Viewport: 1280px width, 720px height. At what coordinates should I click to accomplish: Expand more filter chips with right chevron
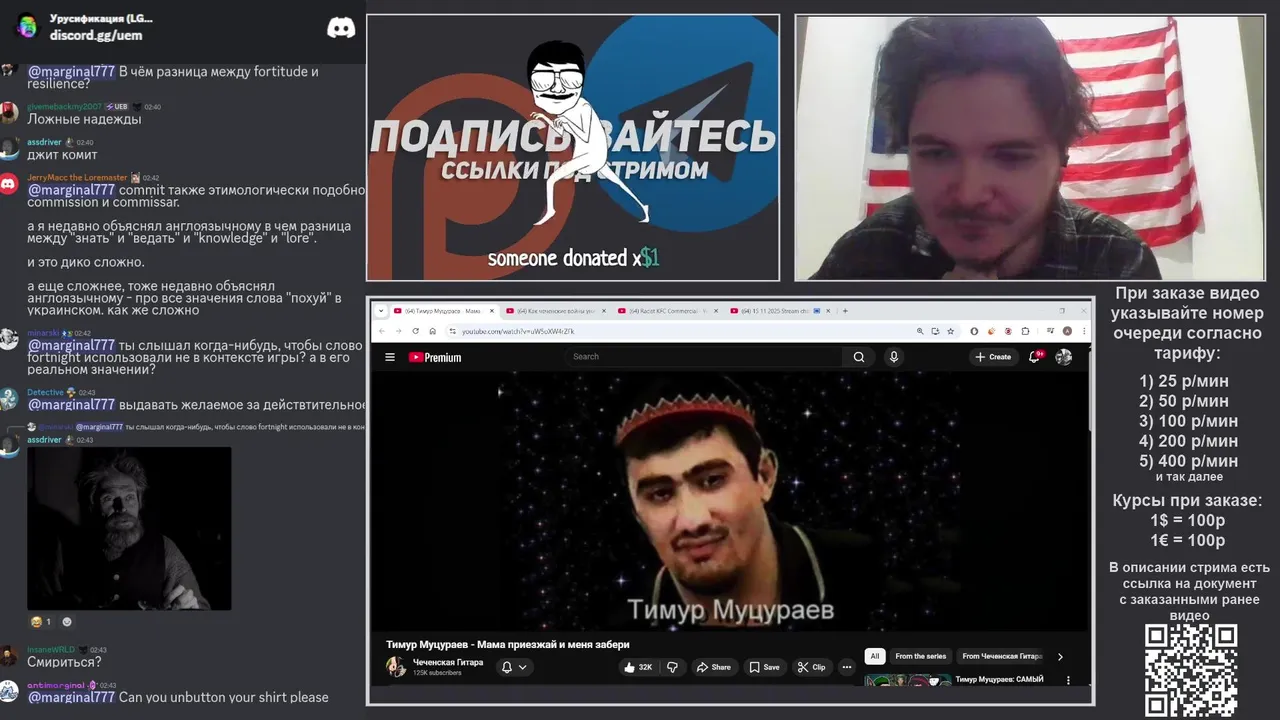coord(1060,657)
